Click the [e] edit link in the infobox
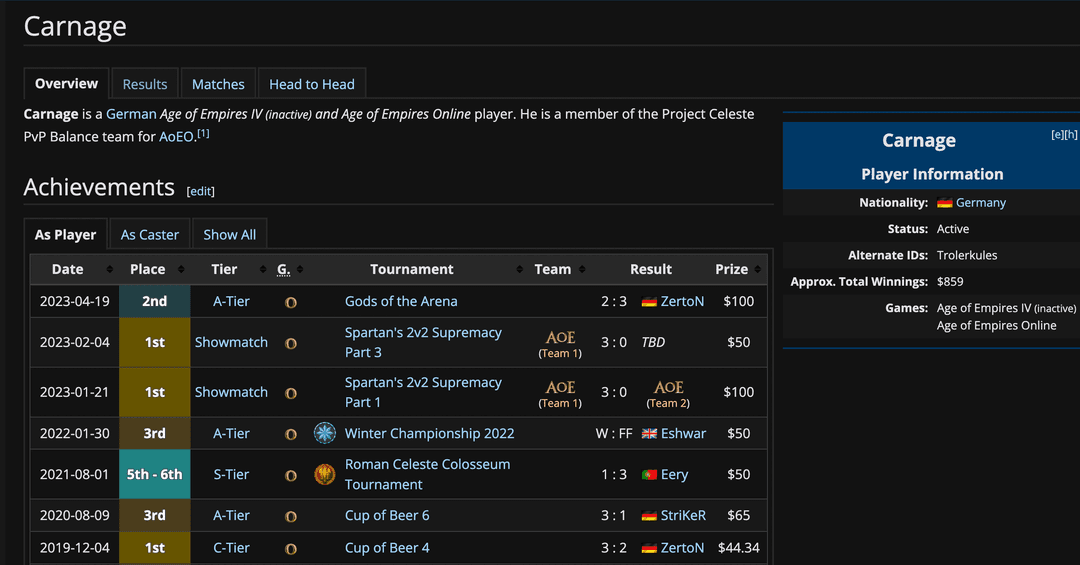The width and height of the screenshot is (1080, 565). point(1057,134)
